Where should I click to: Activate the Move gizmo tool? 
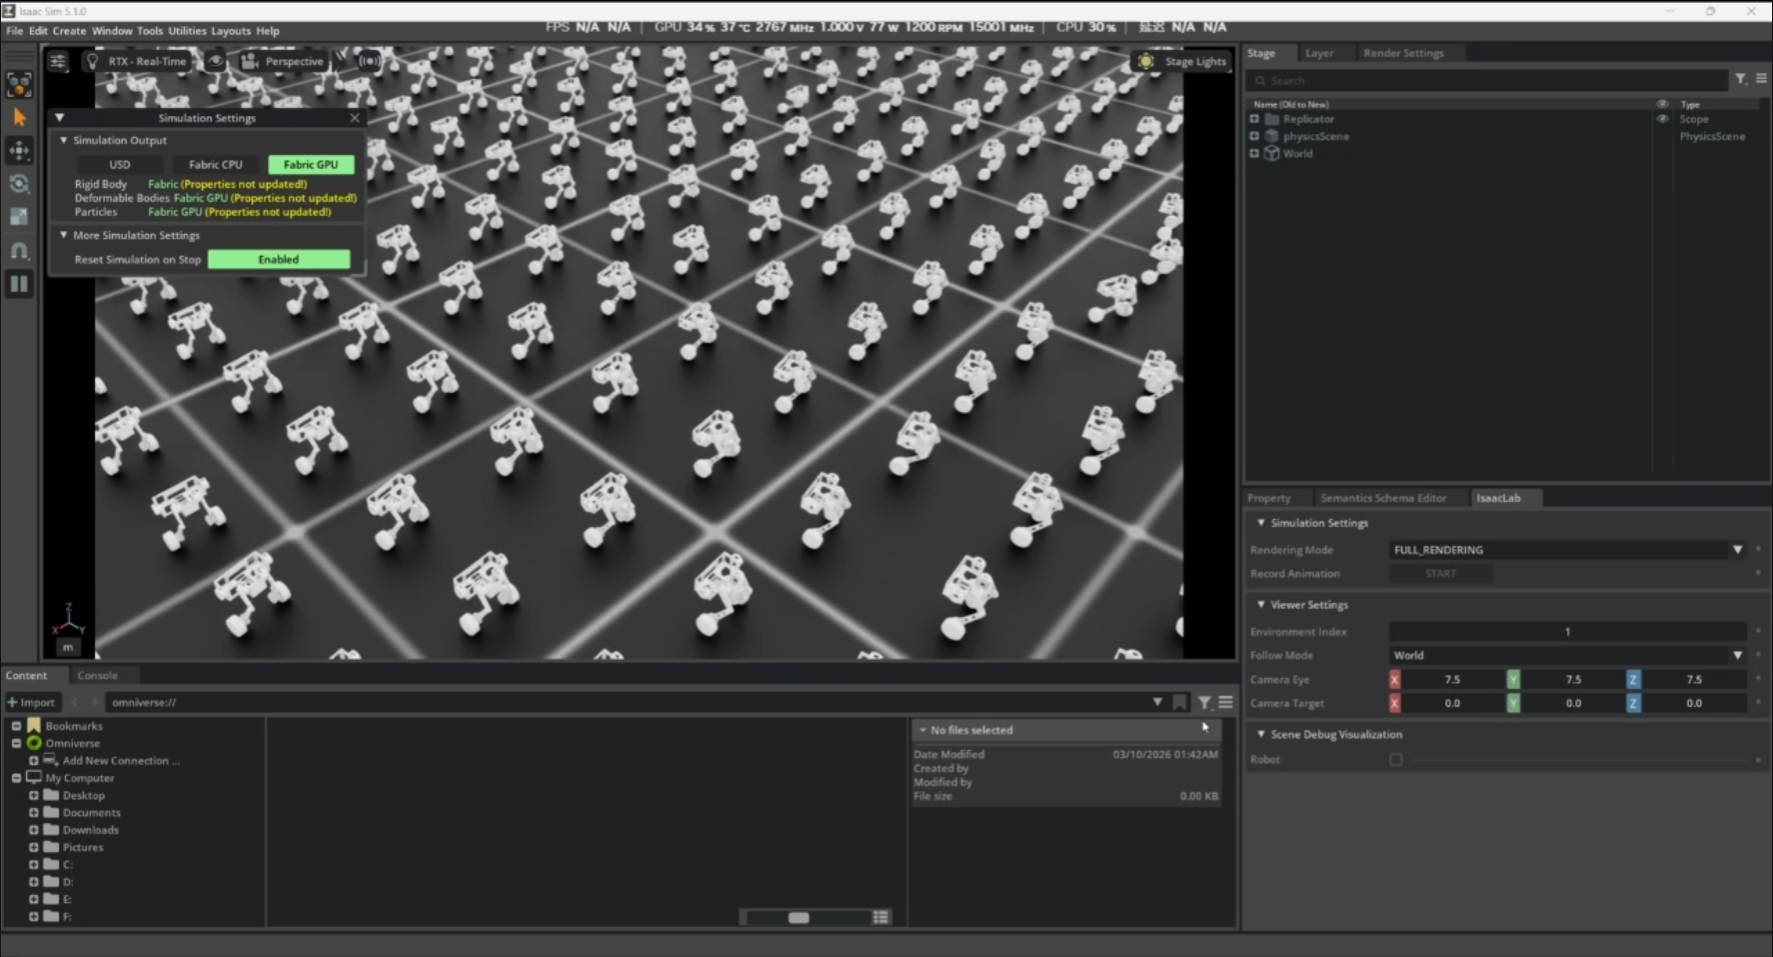pyautogui.click(x=19, y=151)
